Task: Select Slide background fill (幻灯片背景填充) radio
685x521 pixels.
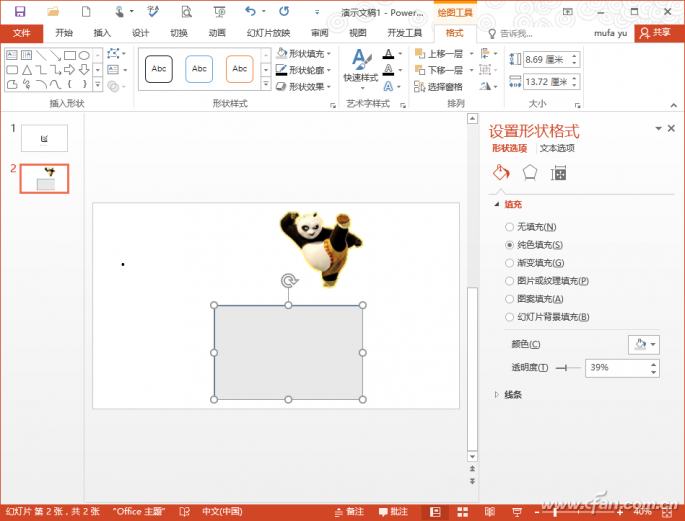Action: pos(509,317)
